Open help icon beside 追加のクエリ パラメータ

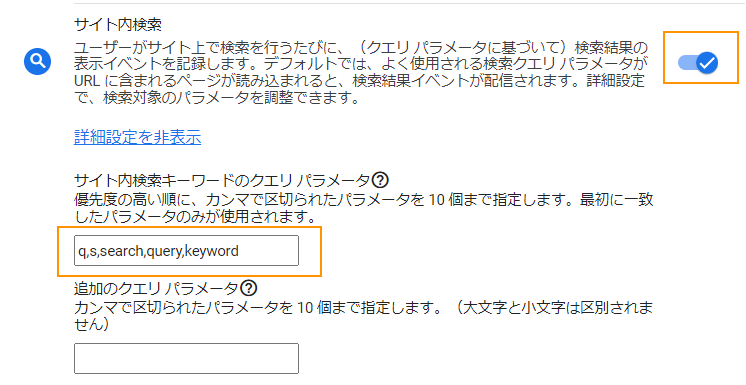click(248, 288)
